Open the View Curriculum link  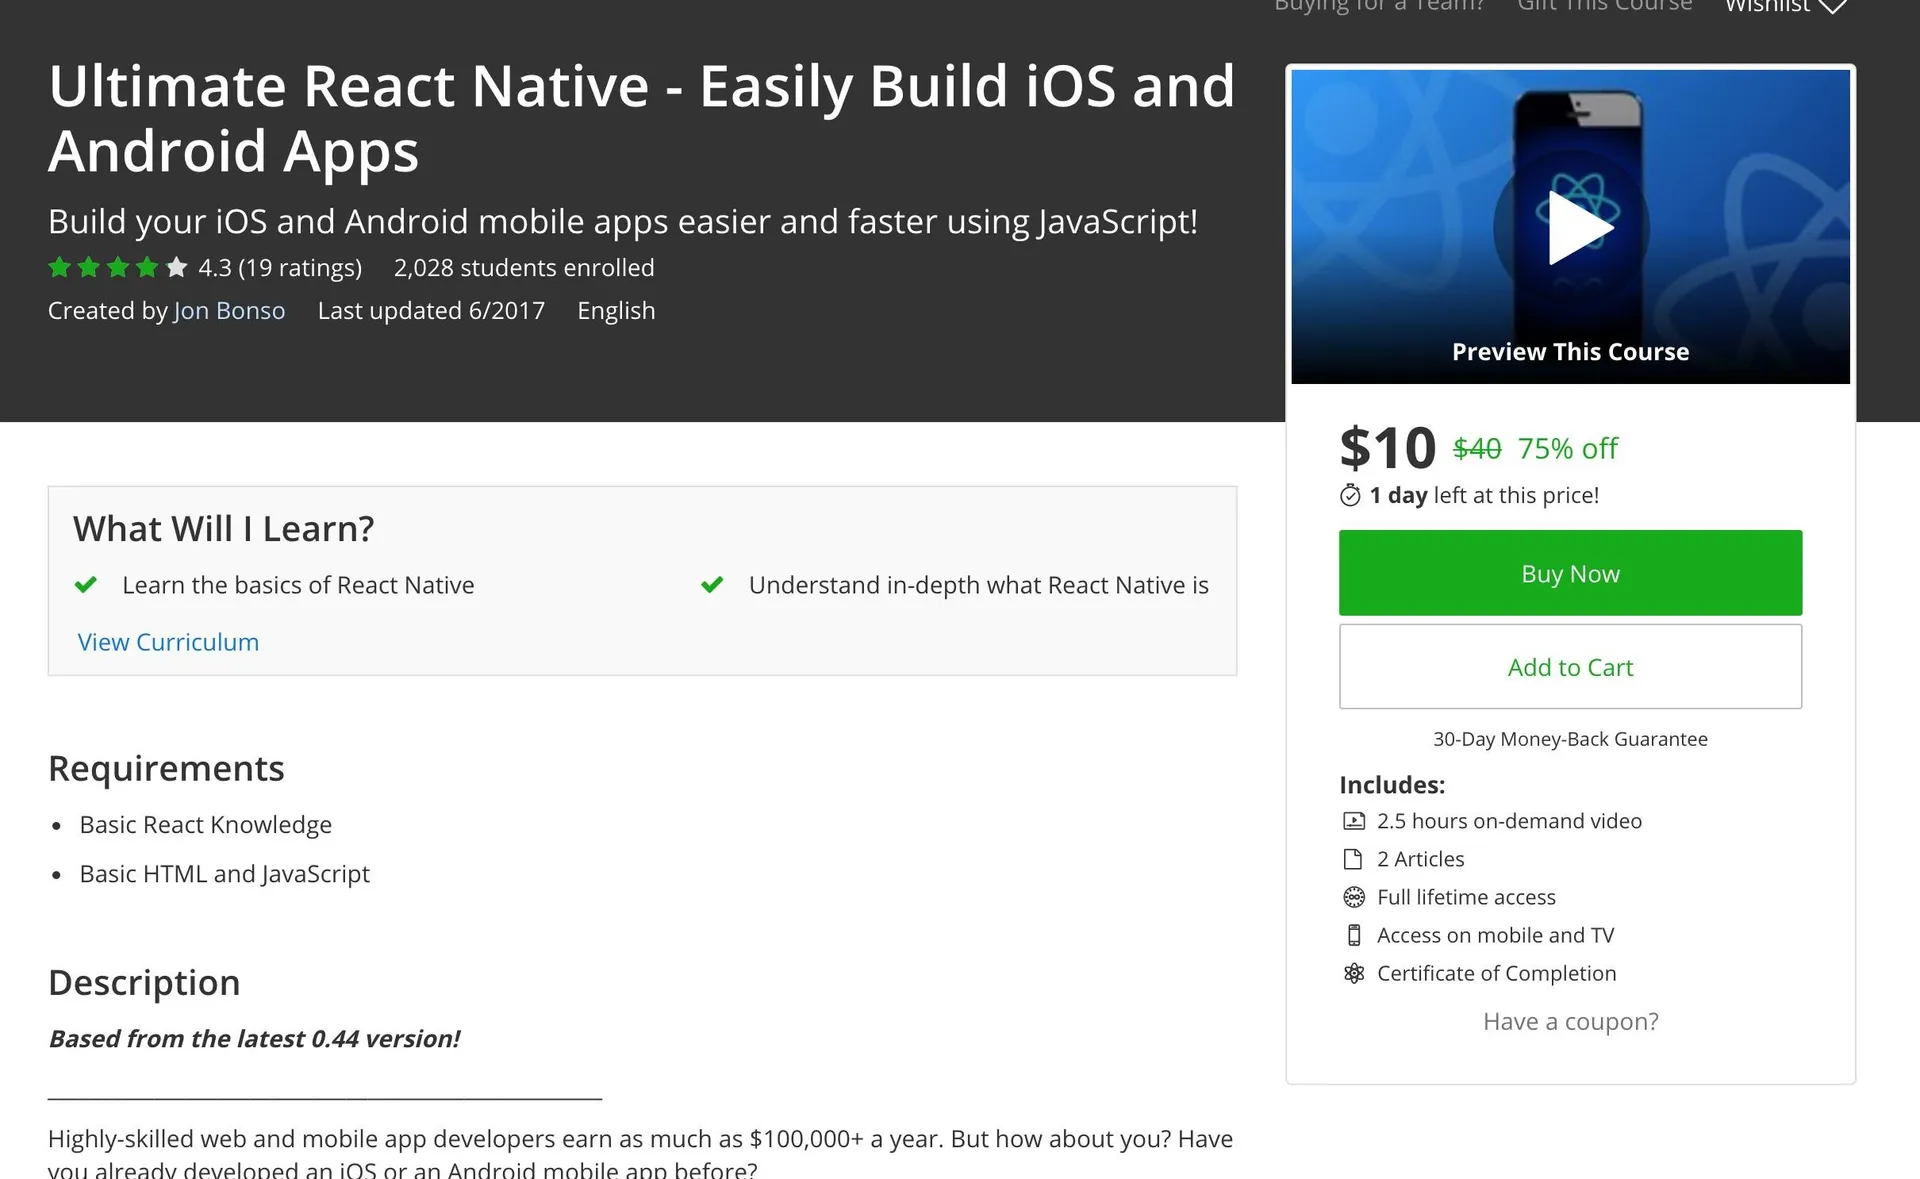(x=168, y=642)
